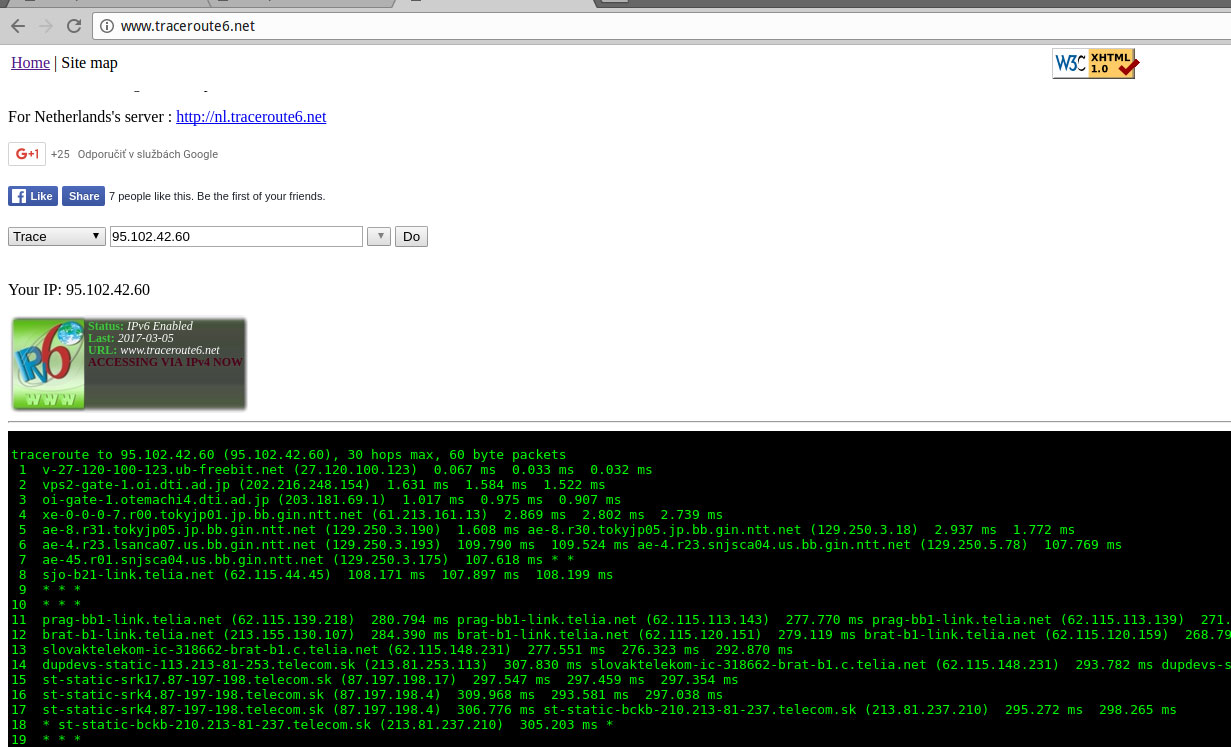Click hop 12 first brat-b1-link.telia.net (213.155.130.107)
This screenshot has width=1231, height=747.
coord(198,635)
